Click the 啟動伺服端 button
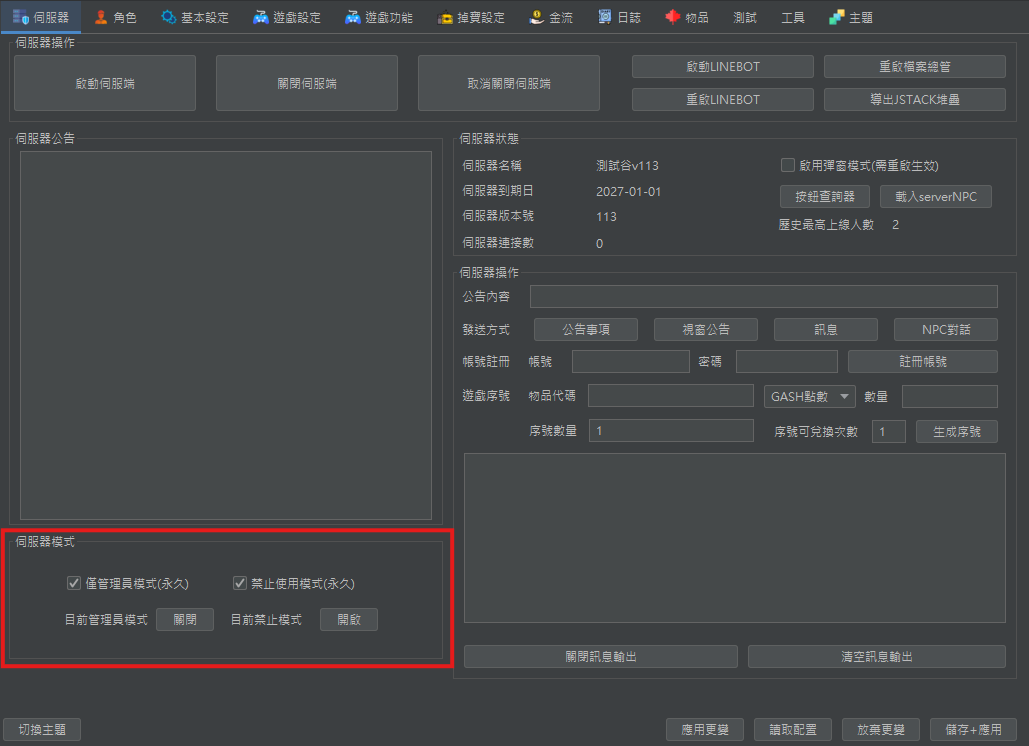The height and width of the screenshot is (746, 1029). pyautogui.click(x=105, y=83)
